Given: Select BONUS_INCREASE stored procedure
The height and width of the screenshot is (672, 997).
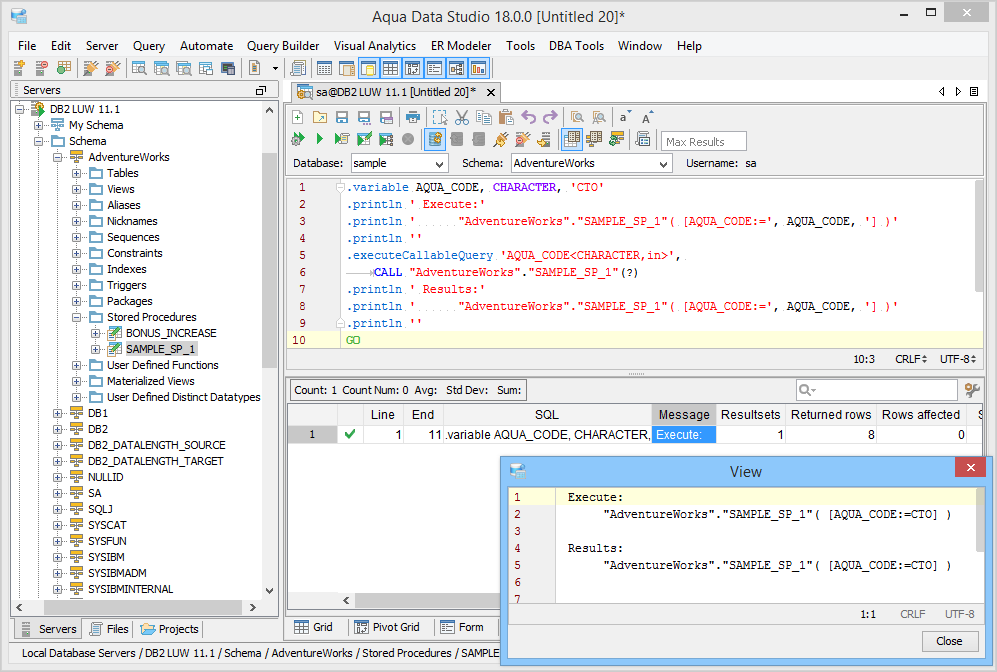Looking at the screenshot, I should 170,333.
